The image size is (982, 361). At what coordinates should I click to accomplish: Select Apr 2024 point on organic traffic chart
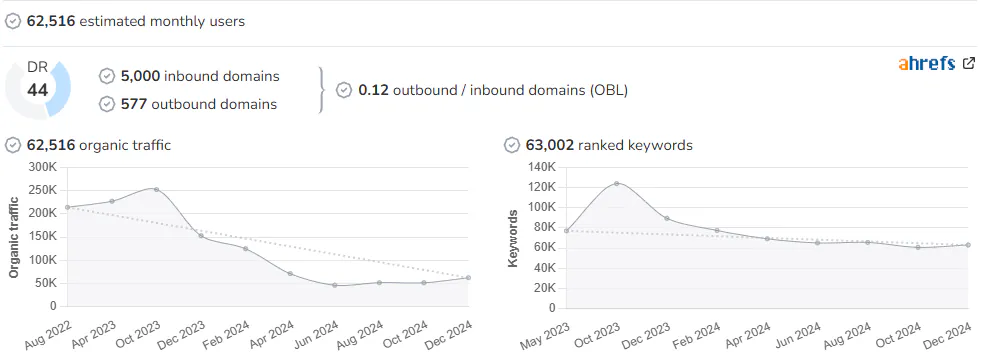290,274
